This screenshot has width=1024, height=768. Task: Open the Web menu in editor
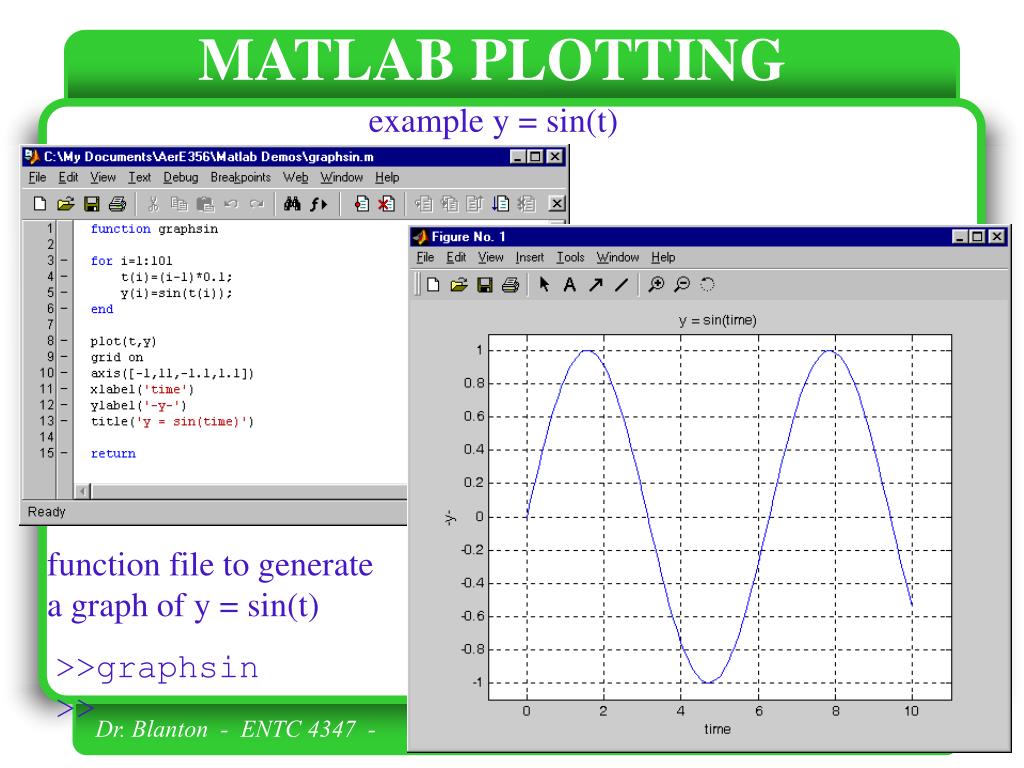(x=295, y=178)
